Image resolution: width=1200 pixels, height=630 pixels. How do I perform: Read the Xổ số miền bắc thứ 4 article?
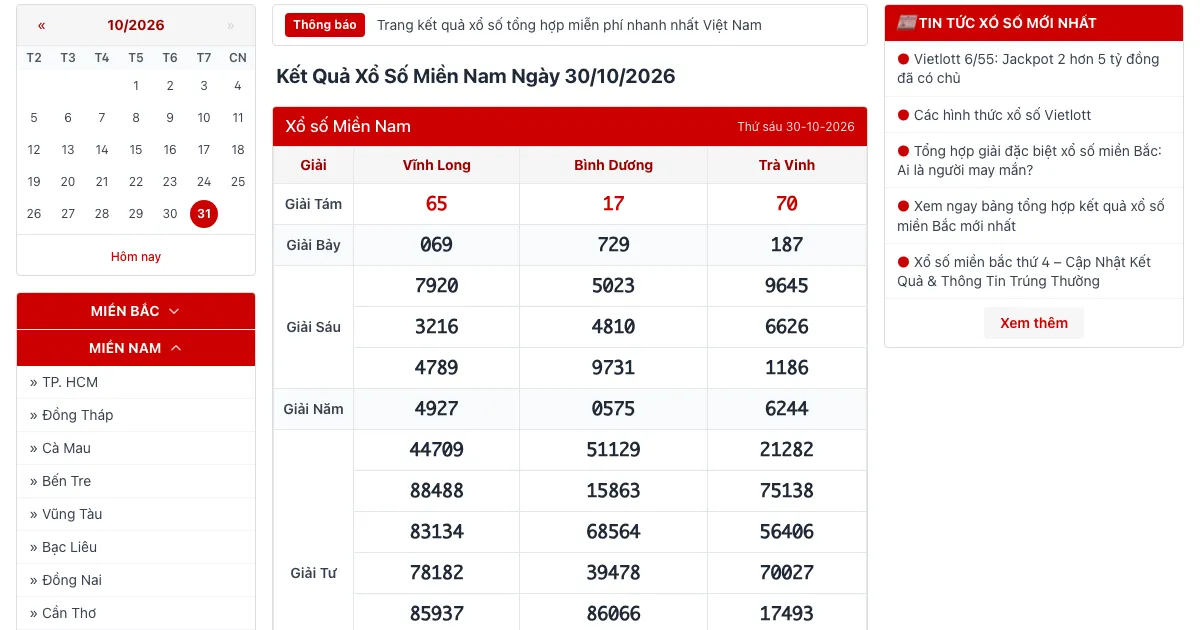[1034, 272]
